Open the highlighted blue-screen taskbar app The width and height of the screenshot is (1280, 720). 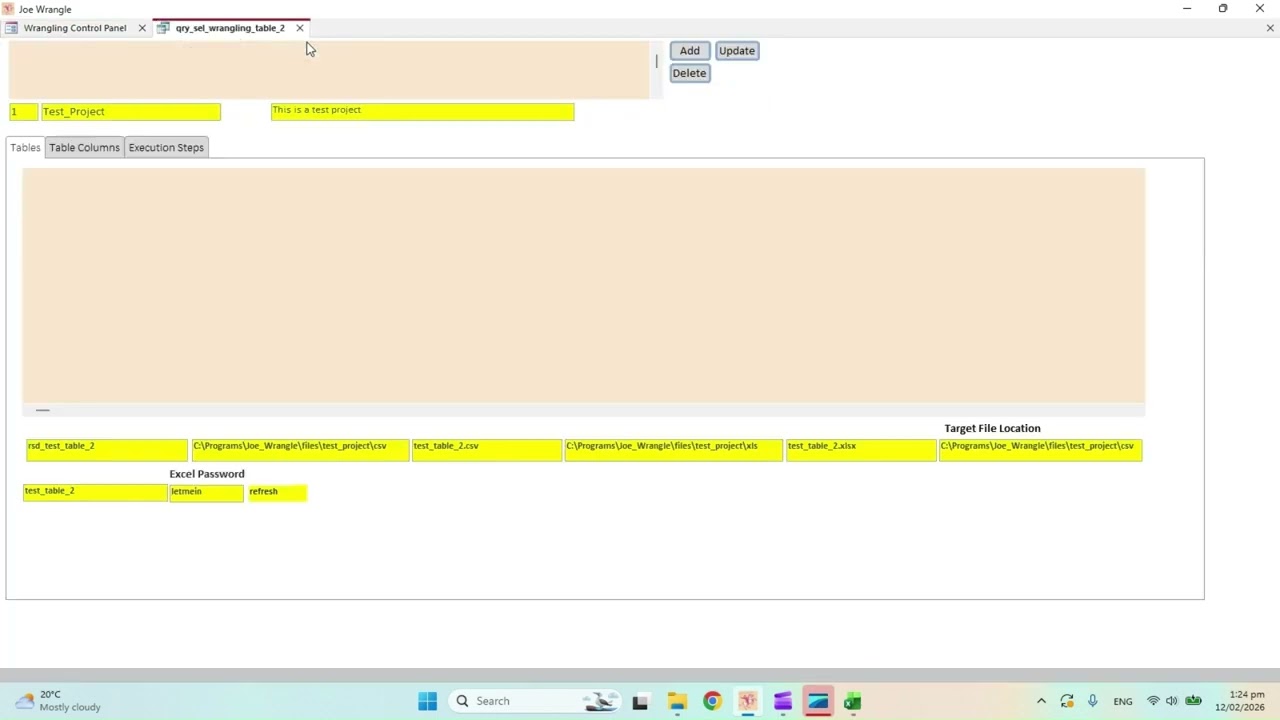click(x=818, y=701)
